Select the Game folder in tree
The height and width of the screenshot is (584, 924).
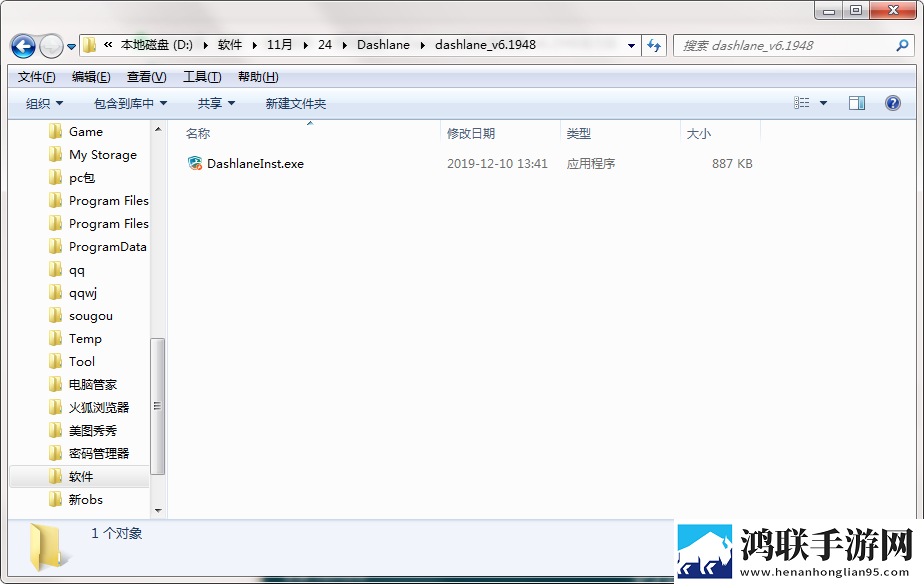pos(86,131)
